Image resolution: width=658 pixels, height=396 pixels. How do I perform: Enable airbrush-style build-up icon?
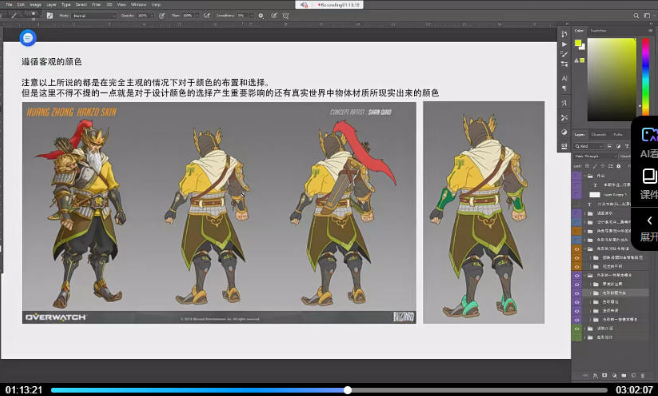tap(207, 16)
